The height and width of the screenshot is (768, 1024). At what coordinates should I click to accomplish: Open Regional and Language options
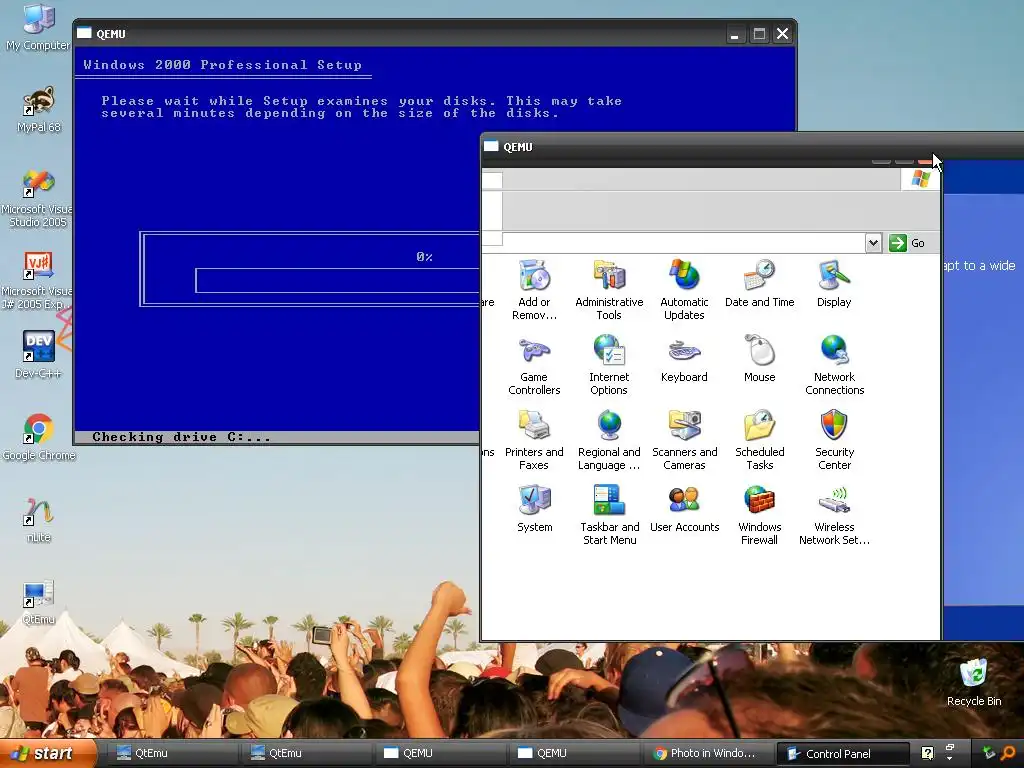pos(609,440)
